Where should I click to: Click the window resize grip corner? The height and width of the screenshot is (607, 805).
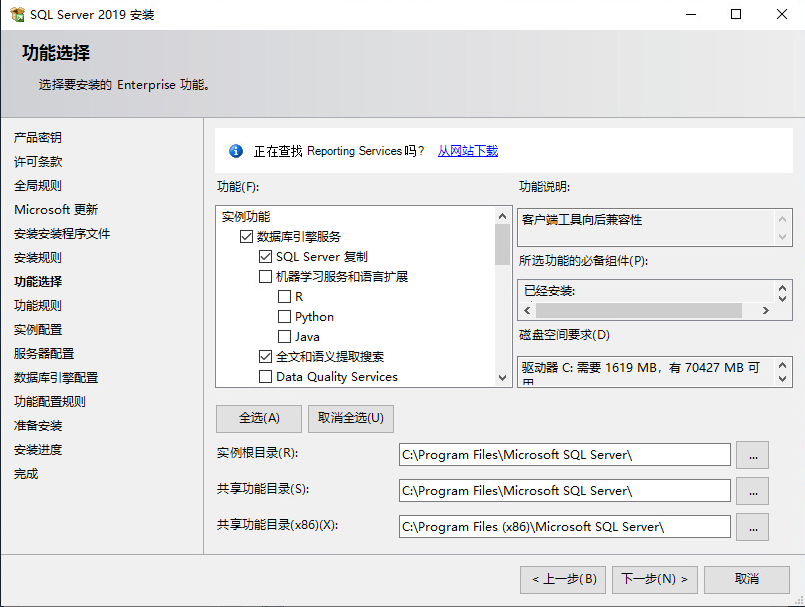coord(798,600)
